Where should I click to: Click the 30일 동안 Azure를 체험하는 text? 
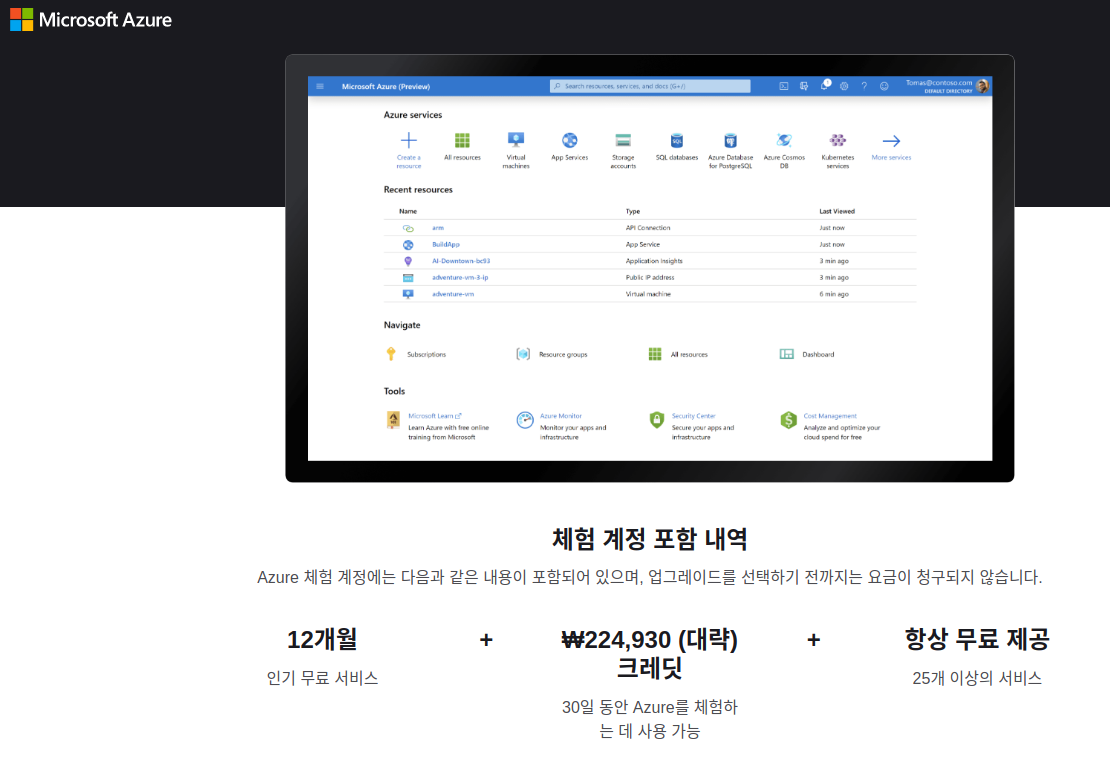coord(650,719)
